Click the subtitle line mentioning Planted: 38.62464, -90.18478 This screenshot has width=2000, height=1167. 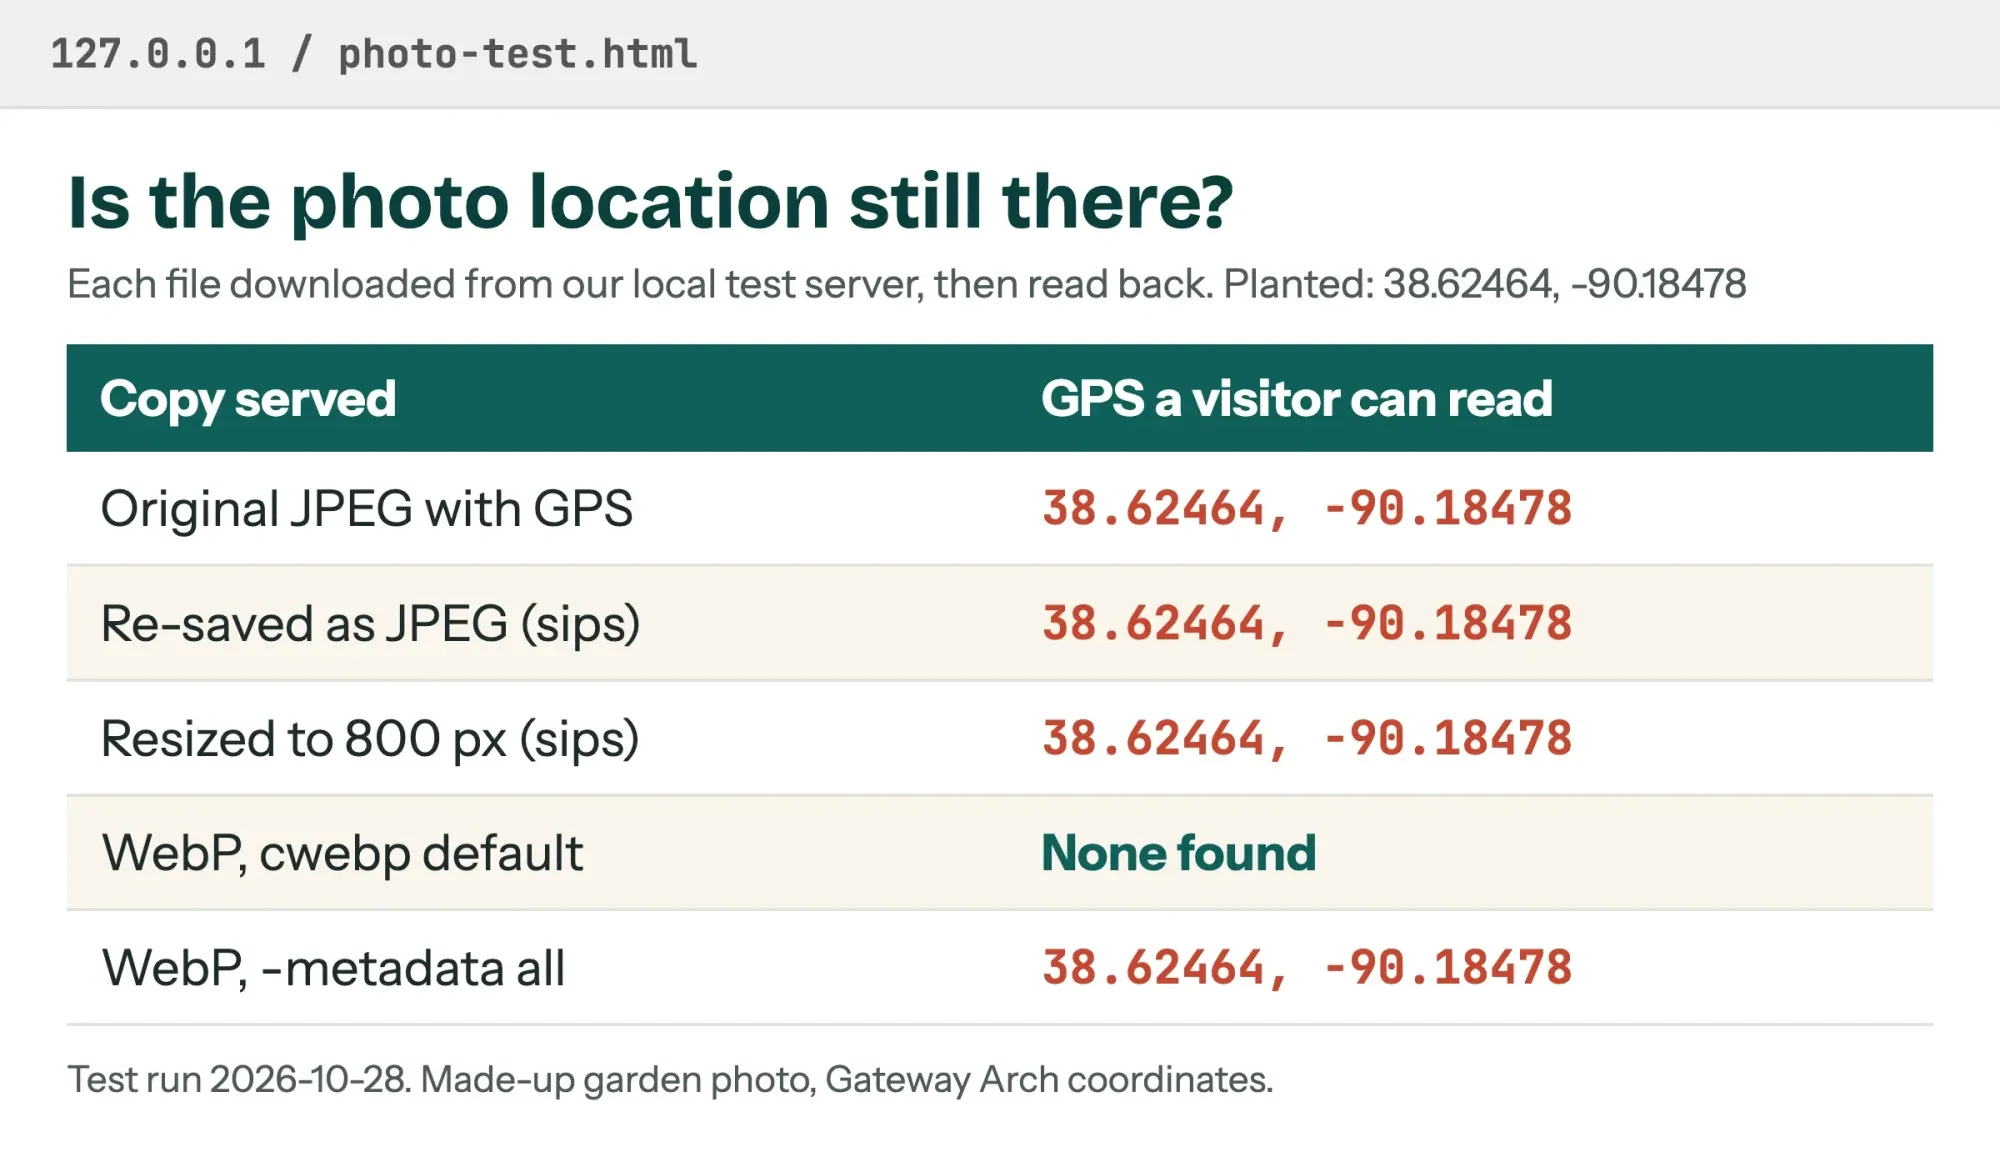coord(907,284)
